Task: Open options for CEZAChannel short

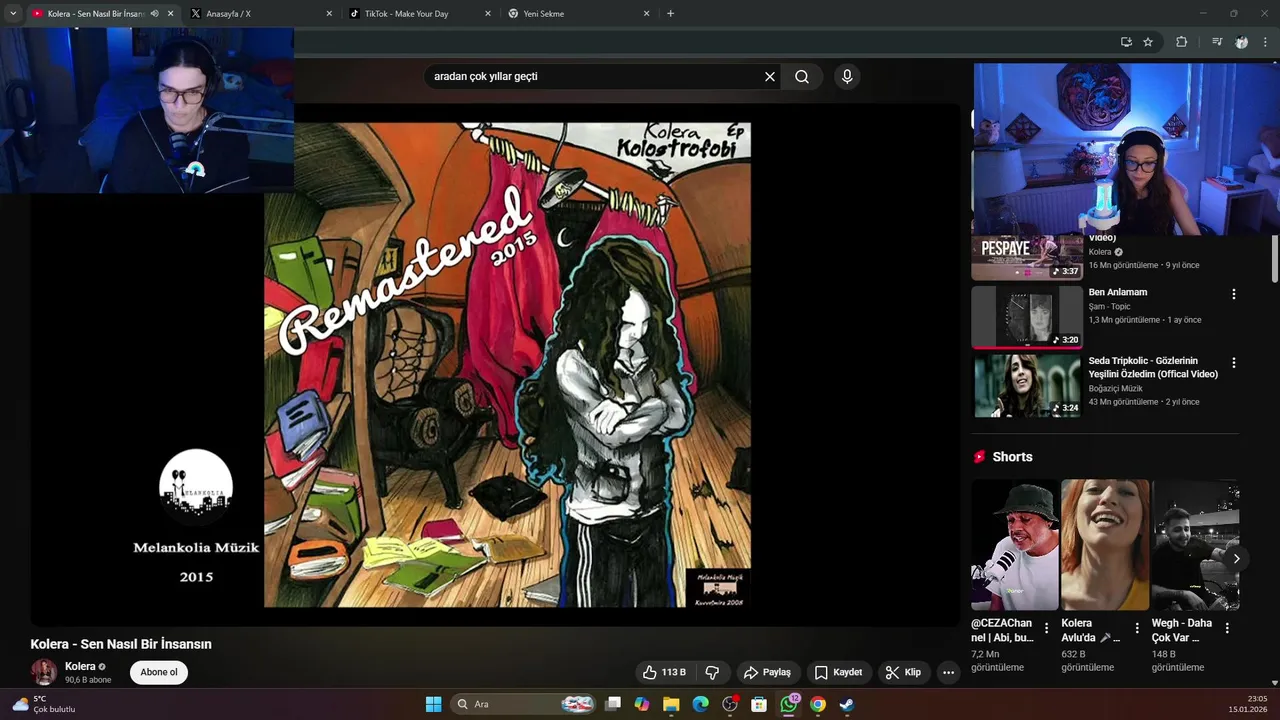Action: pos(1046,628)
